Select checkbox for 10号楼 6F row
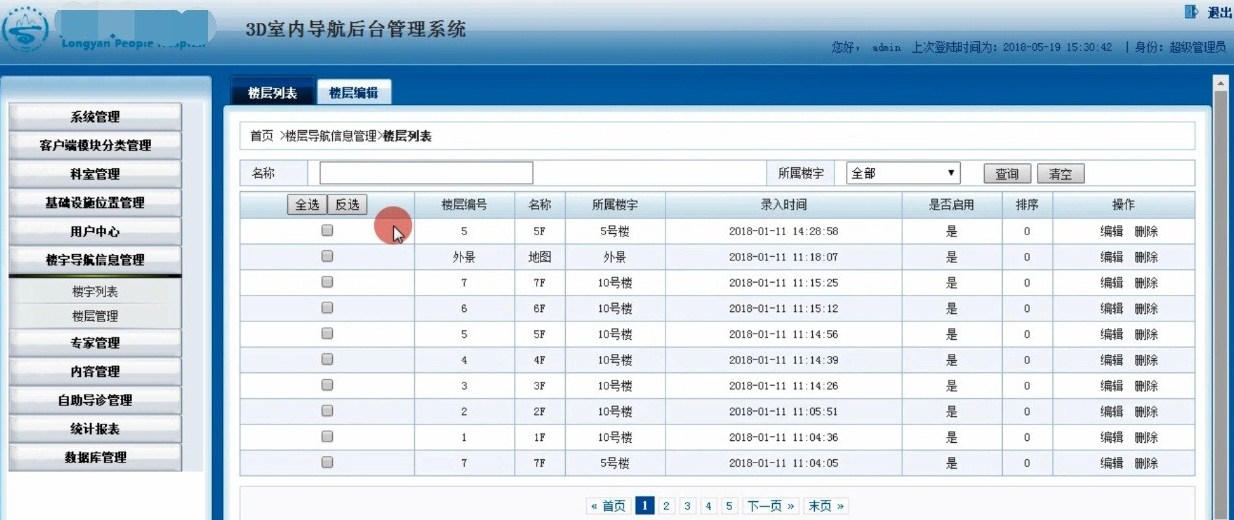 pyautogui.click(x=327, y=308)
